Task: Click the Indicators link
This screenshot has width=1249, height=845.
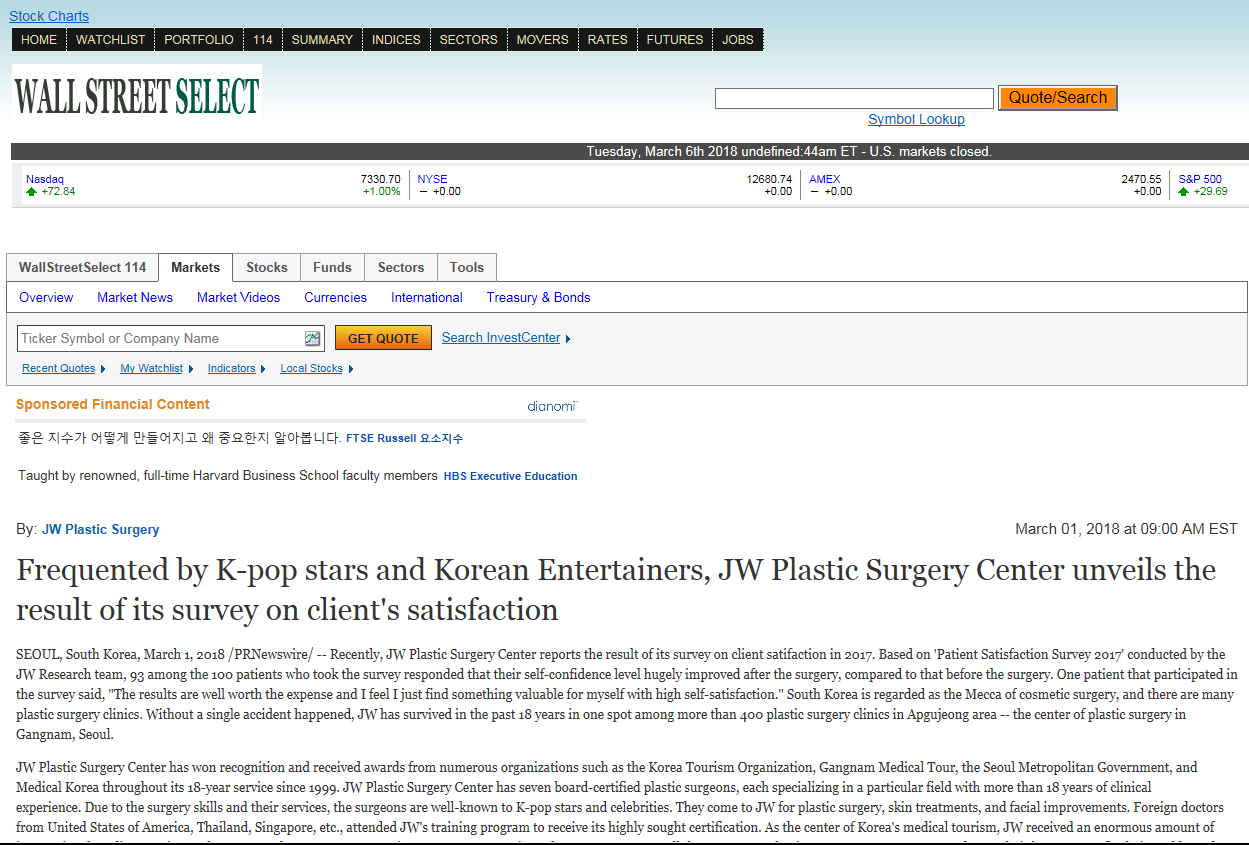Action: click(x=231, y=369)
